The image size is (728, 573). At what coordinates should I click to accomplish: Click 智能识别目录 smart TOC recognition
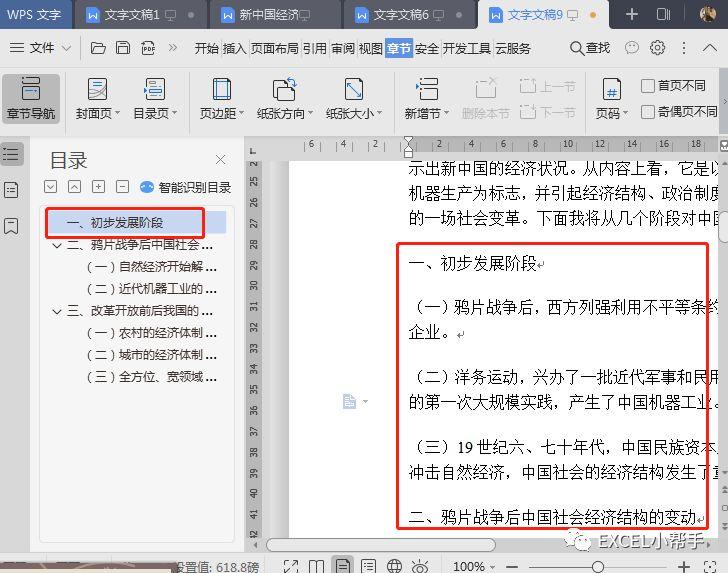(x=185, y=187)
